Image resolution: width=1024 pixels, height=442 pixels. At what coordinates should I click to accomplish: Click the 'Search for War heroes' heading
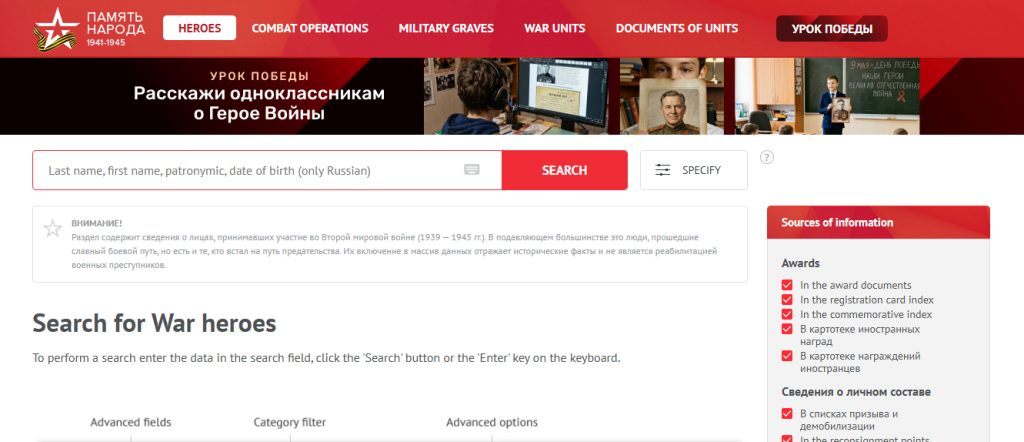click(x=154, y=323)
